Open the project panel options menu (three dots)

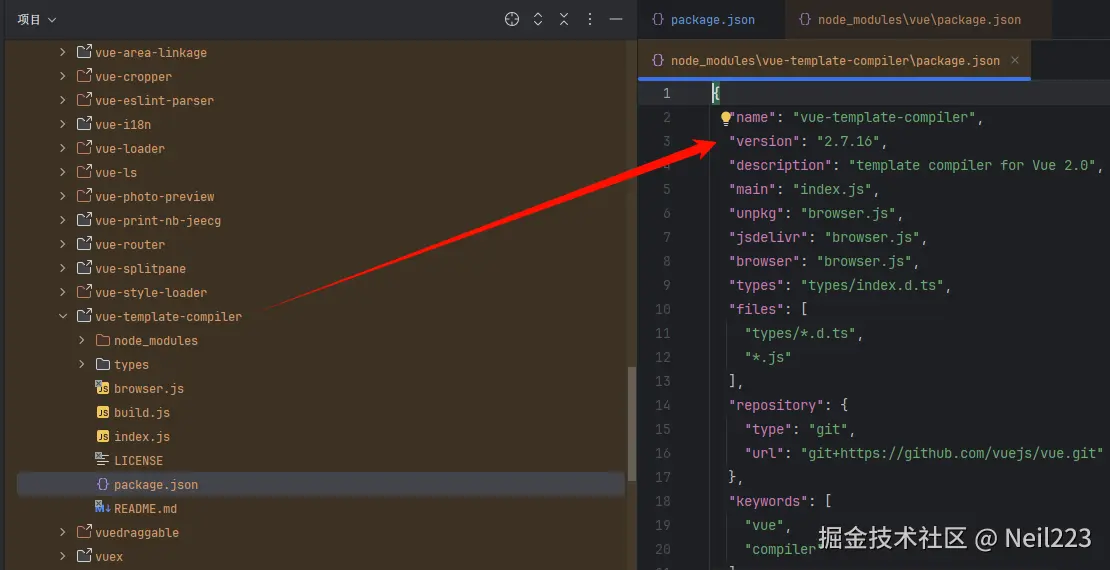point(590,20)
